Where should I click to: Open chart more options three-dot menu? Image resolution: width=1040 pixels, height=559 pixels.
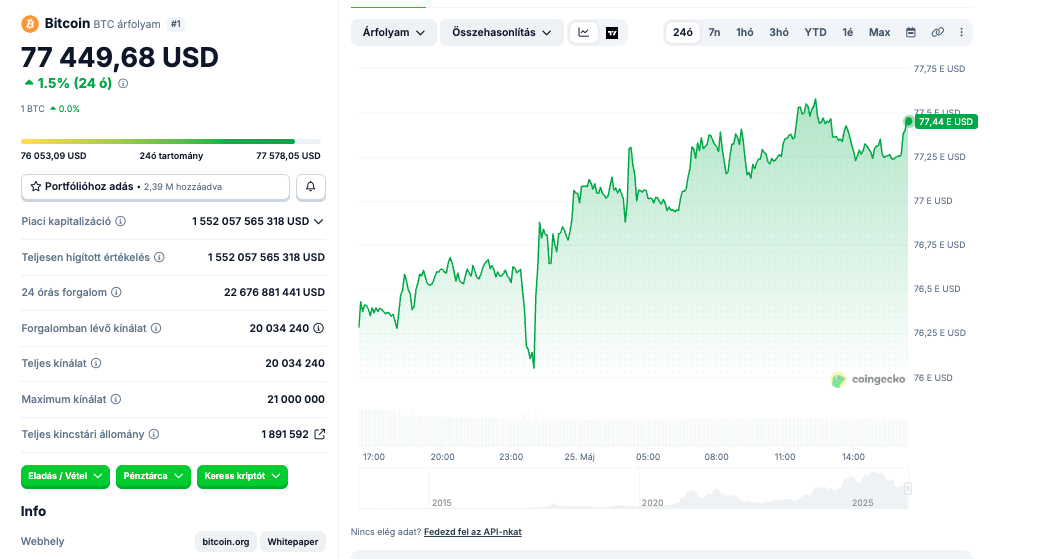pos(961,32)
